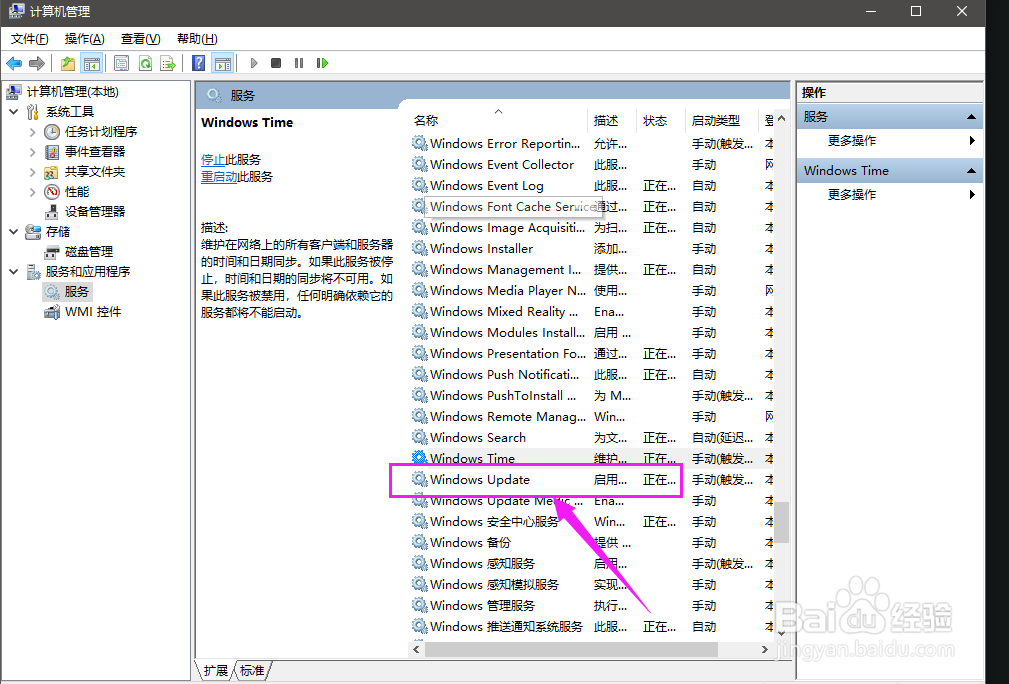Screen dimensions: 1009x684
Task: Click the horizontal scrollbar right arrow
Action: [x=764, y=649]
